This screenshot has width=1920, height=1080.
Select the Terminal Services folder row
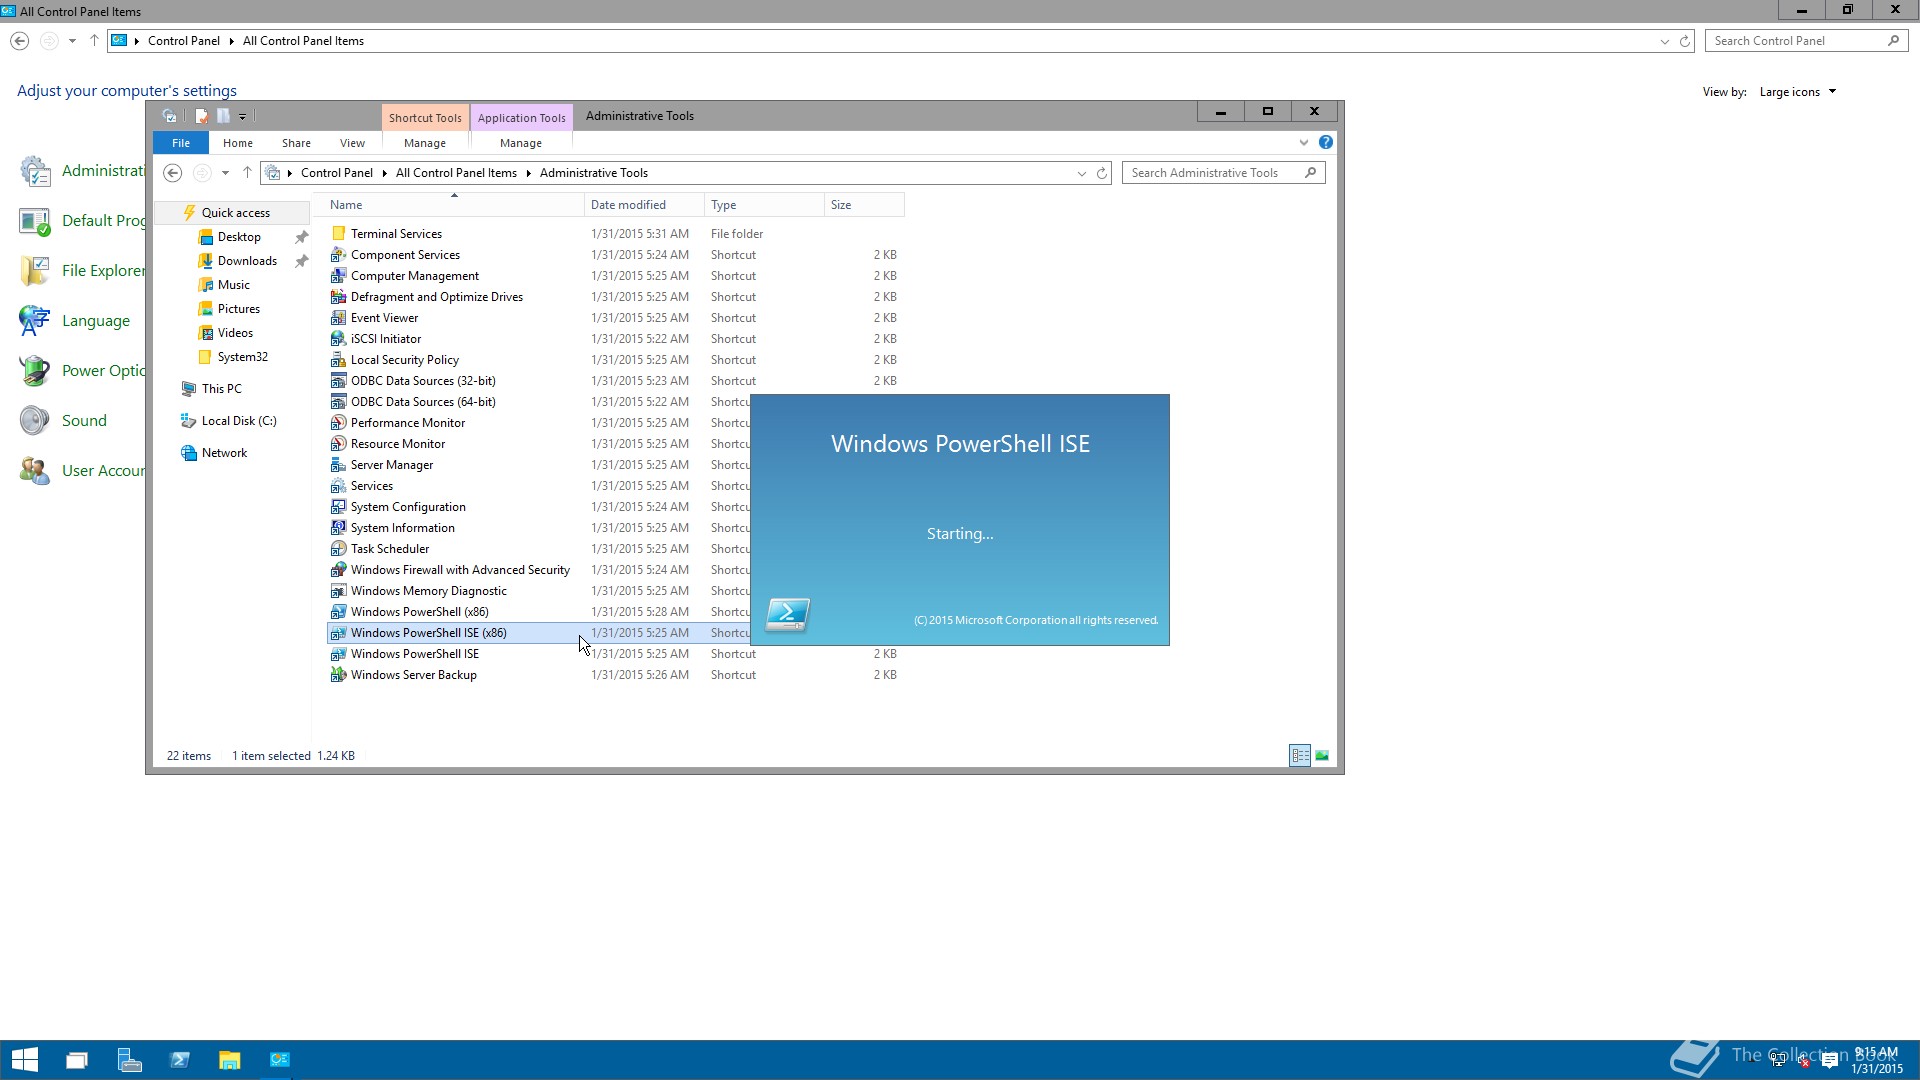click(x=615, y=234)
